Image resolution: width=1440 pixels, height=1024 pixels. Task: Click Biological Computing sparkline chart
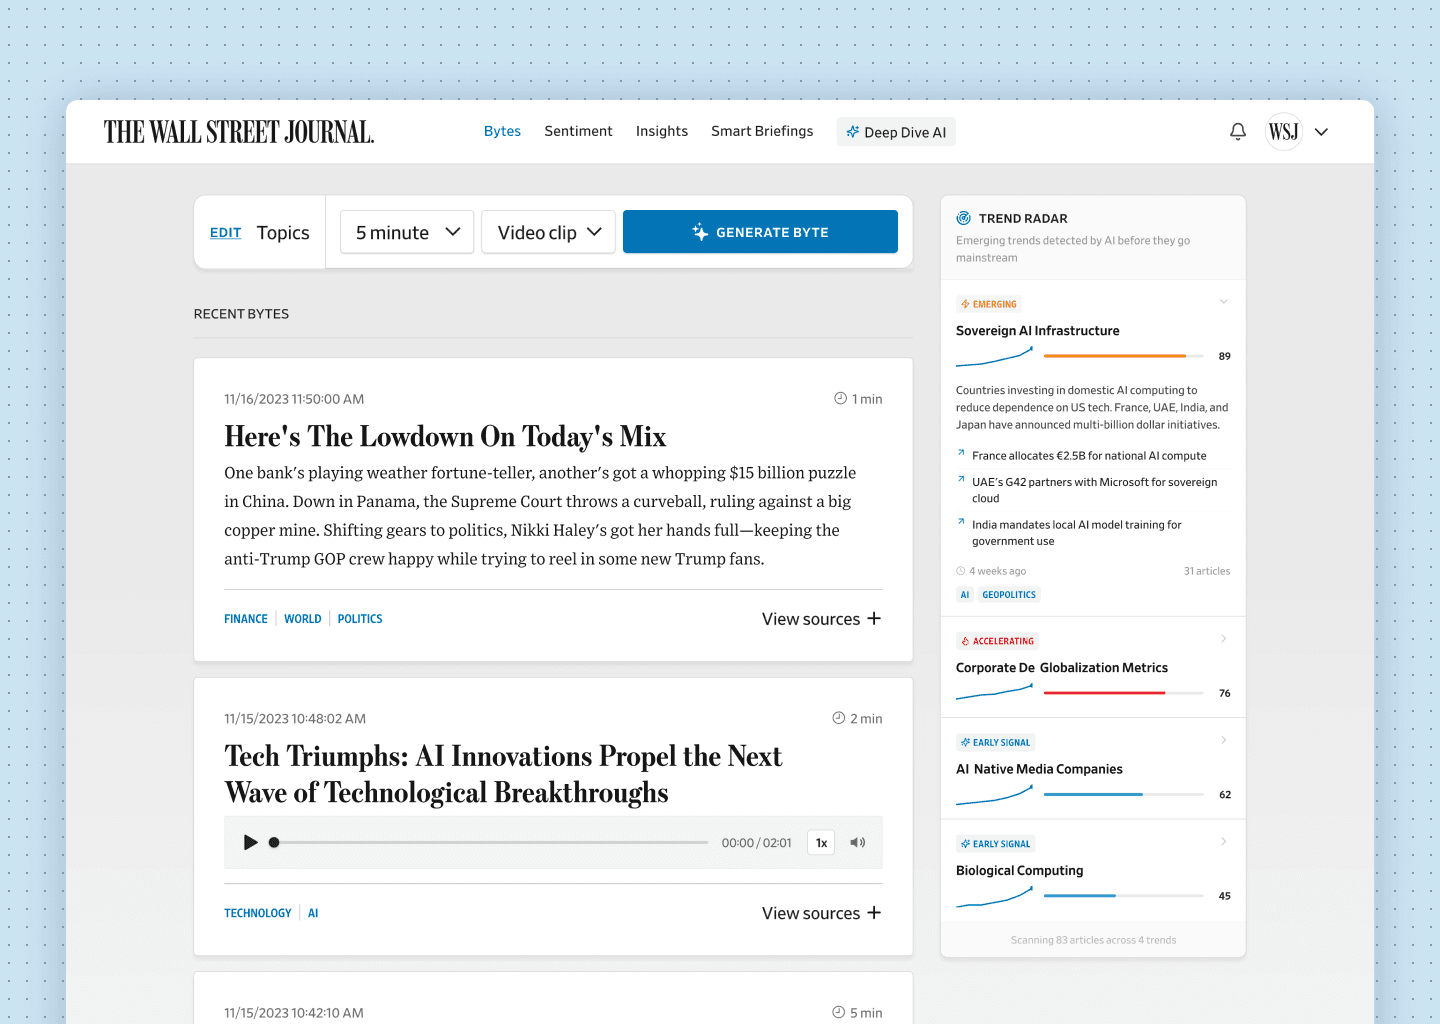994,897
